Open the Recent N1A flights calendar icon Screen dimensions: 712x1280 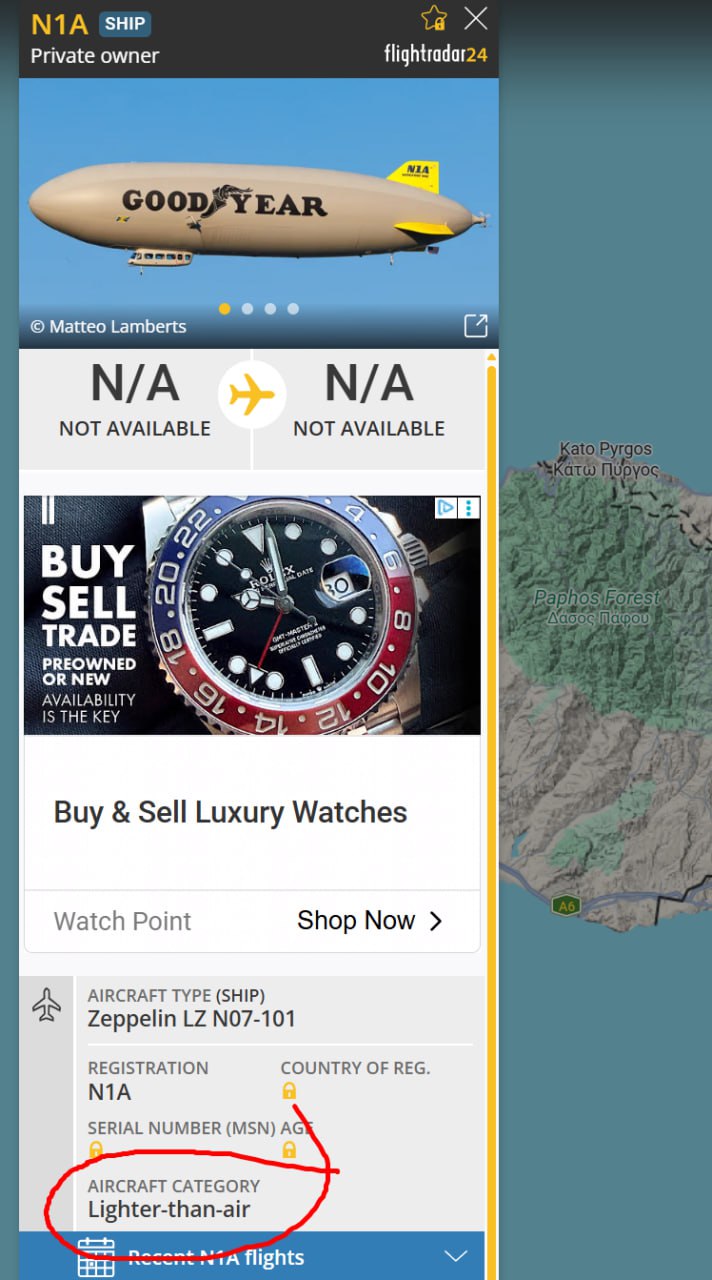pos(96,1258)
